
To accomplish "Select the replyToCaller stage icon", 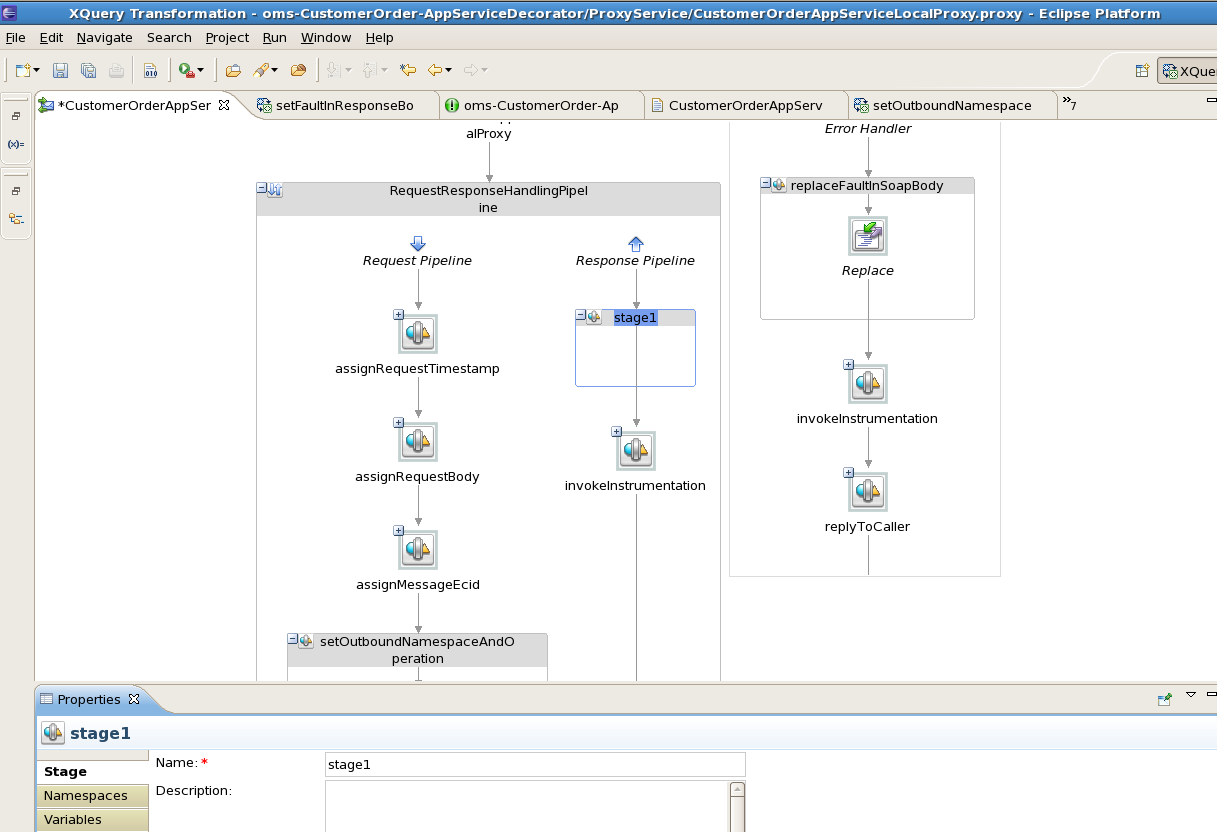I will pyautogui.click(x=868, y=491).
